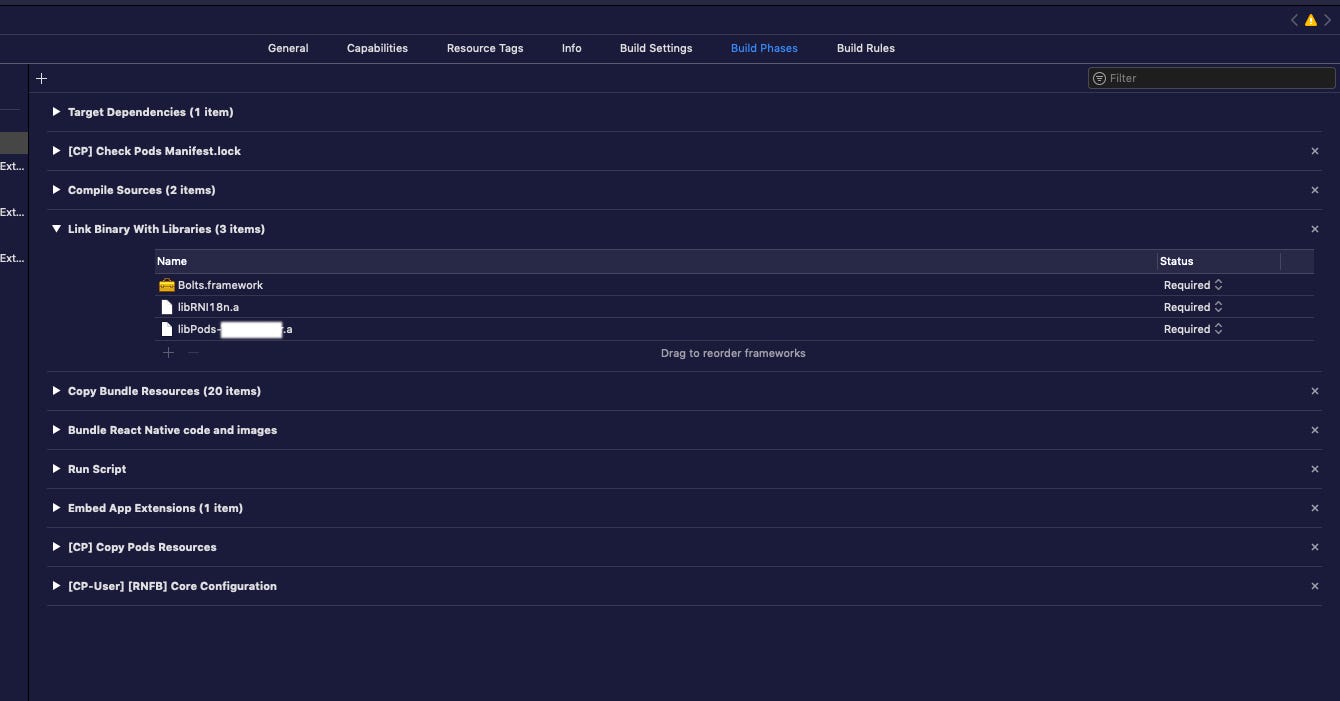Add a library with the plus button
Screen dimensions: 1340x701
click(168, 353)
